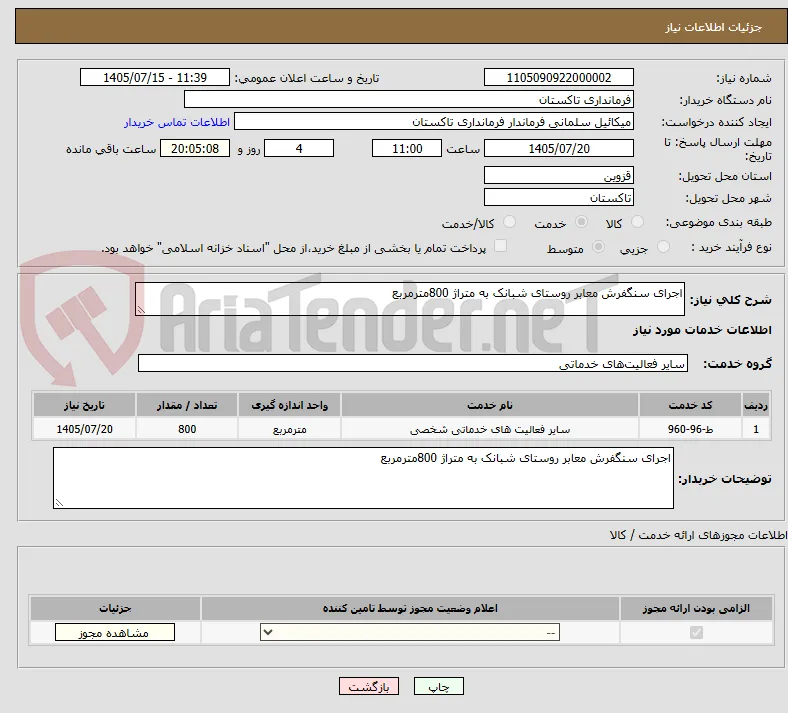Click the service name cell سایر فعالیت های خدماتی شخصی
Viewport: 788px width, 713px height.
[x=489, y=429]
